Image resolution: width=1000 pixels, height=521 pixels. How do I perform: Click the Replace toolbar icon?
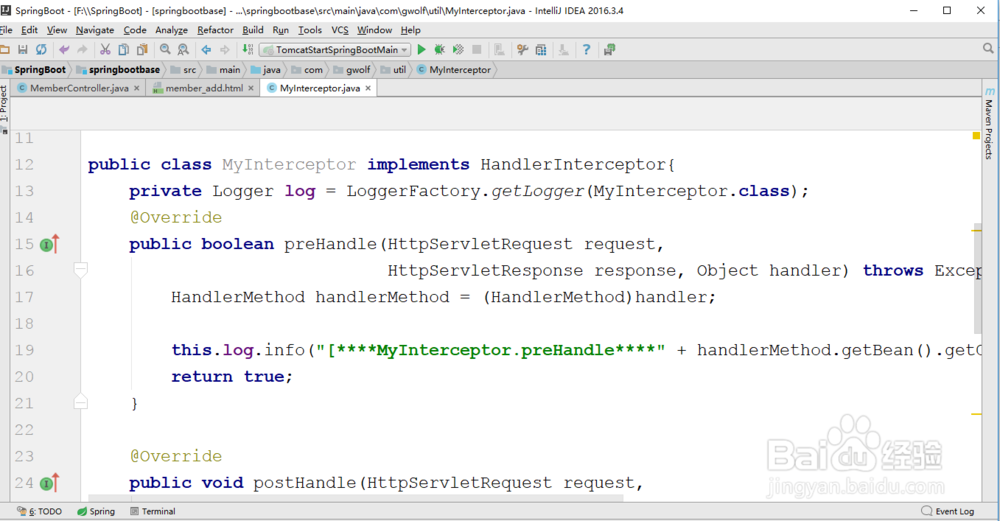pyautogui.click(x=184, y=50)
